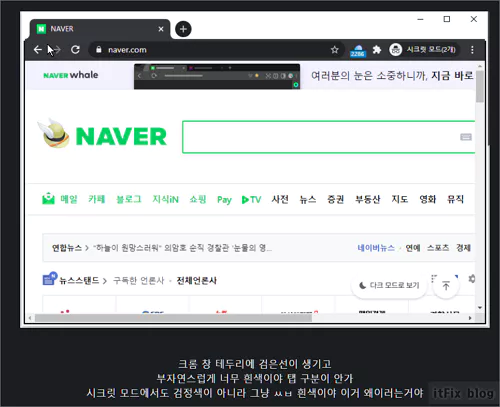This screenshot has height=407, width=500.
Task: Open 뮤직 music link
Action: [x=455, y=199]
